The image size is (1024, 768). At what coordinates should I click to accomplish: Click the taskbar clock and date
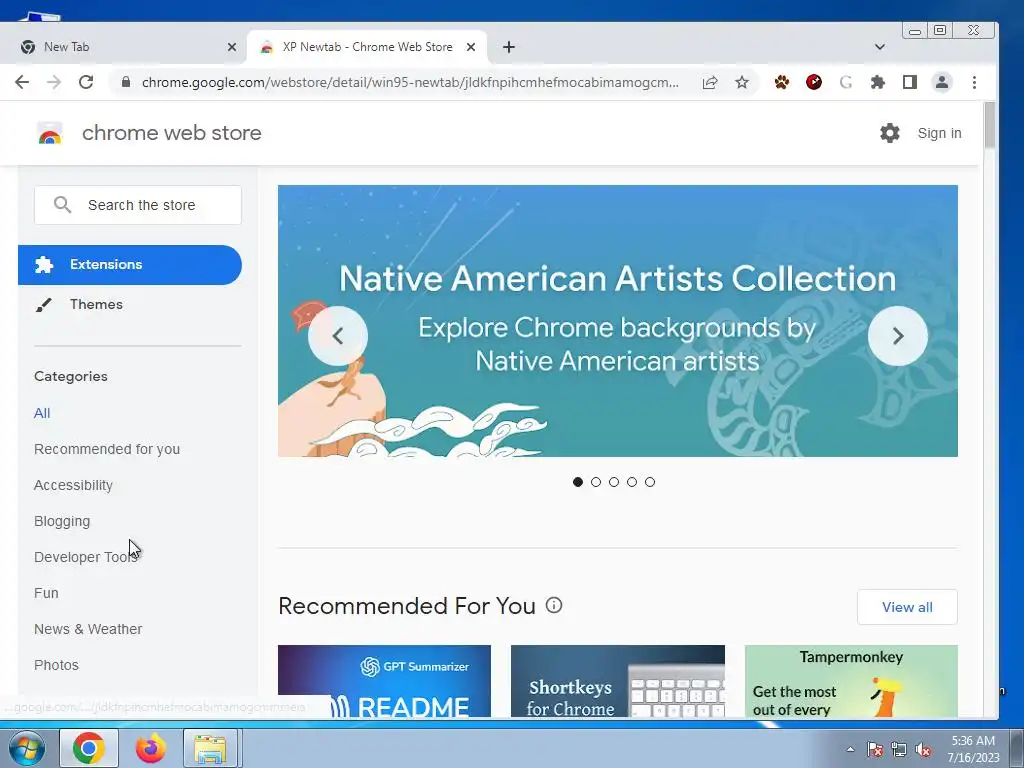click(x=973, y=749)
